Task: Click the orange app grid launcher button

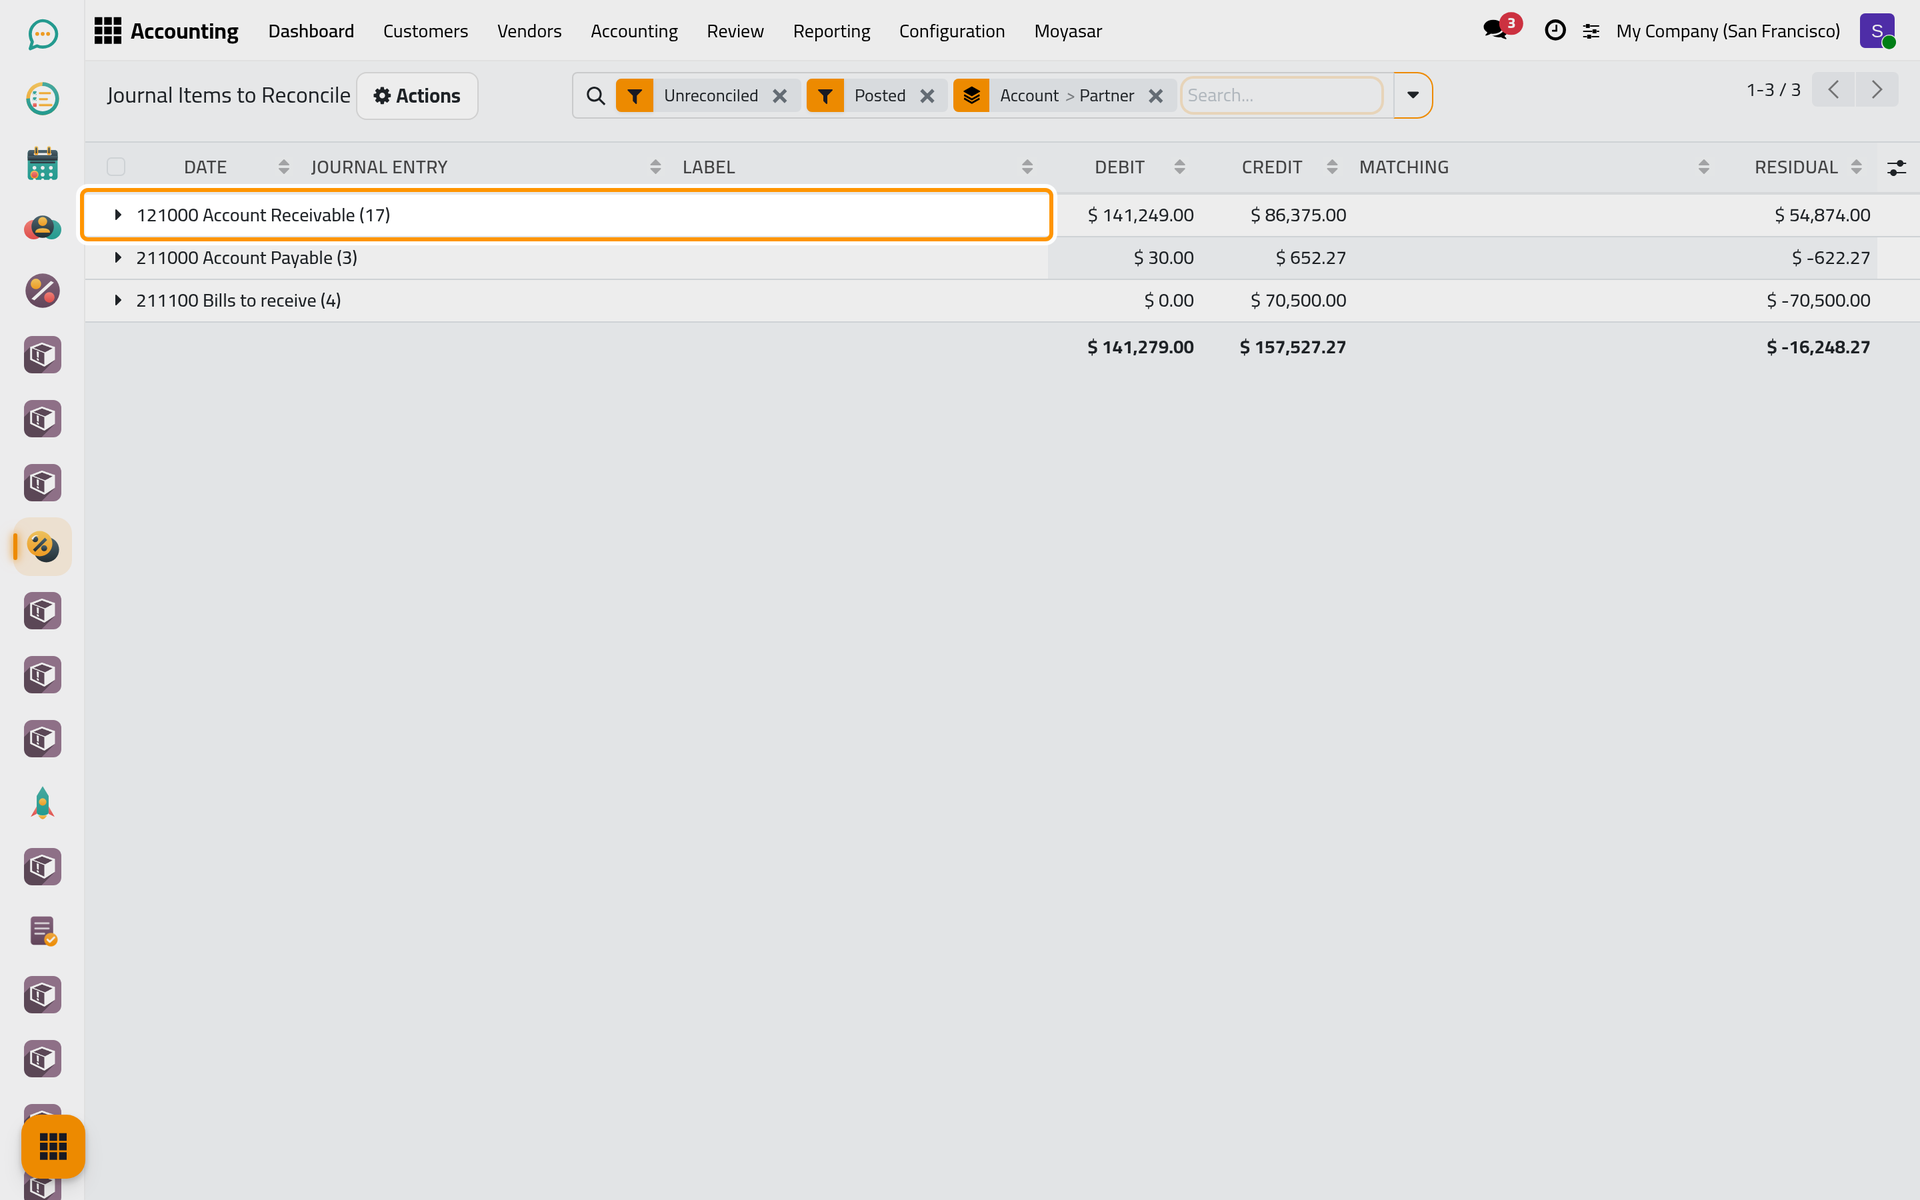Action: tap(53, 1146)
